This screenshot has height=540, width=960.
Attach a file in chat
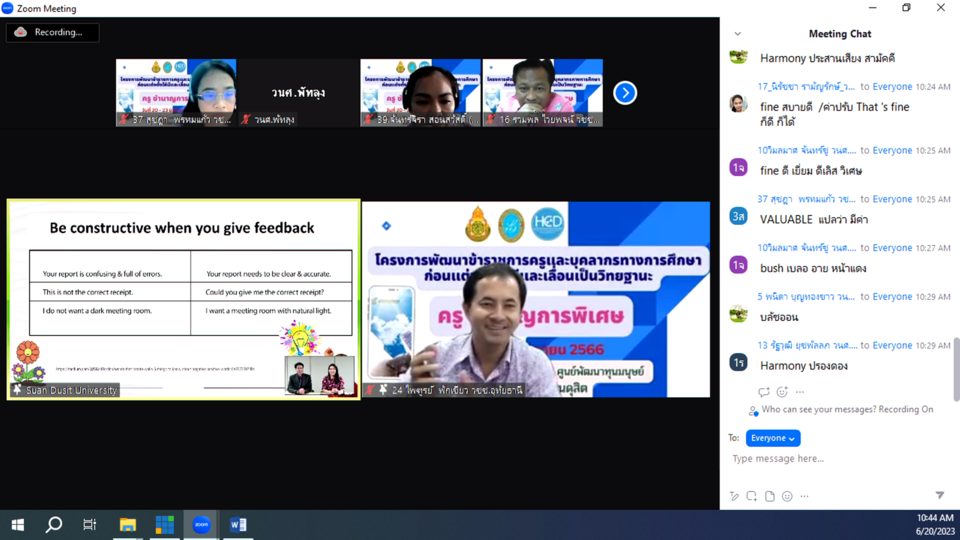[x=770, y=496]
